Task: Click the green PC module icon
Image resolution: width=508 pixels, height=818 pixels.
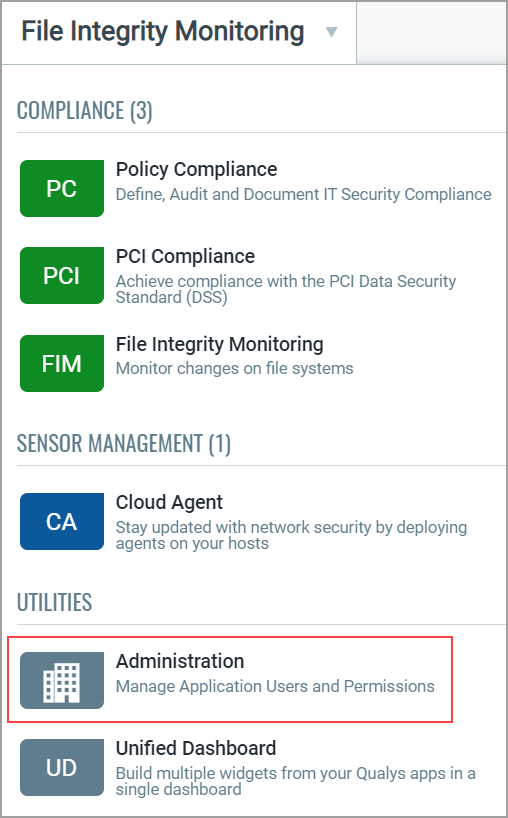Action: click(62, 188)
